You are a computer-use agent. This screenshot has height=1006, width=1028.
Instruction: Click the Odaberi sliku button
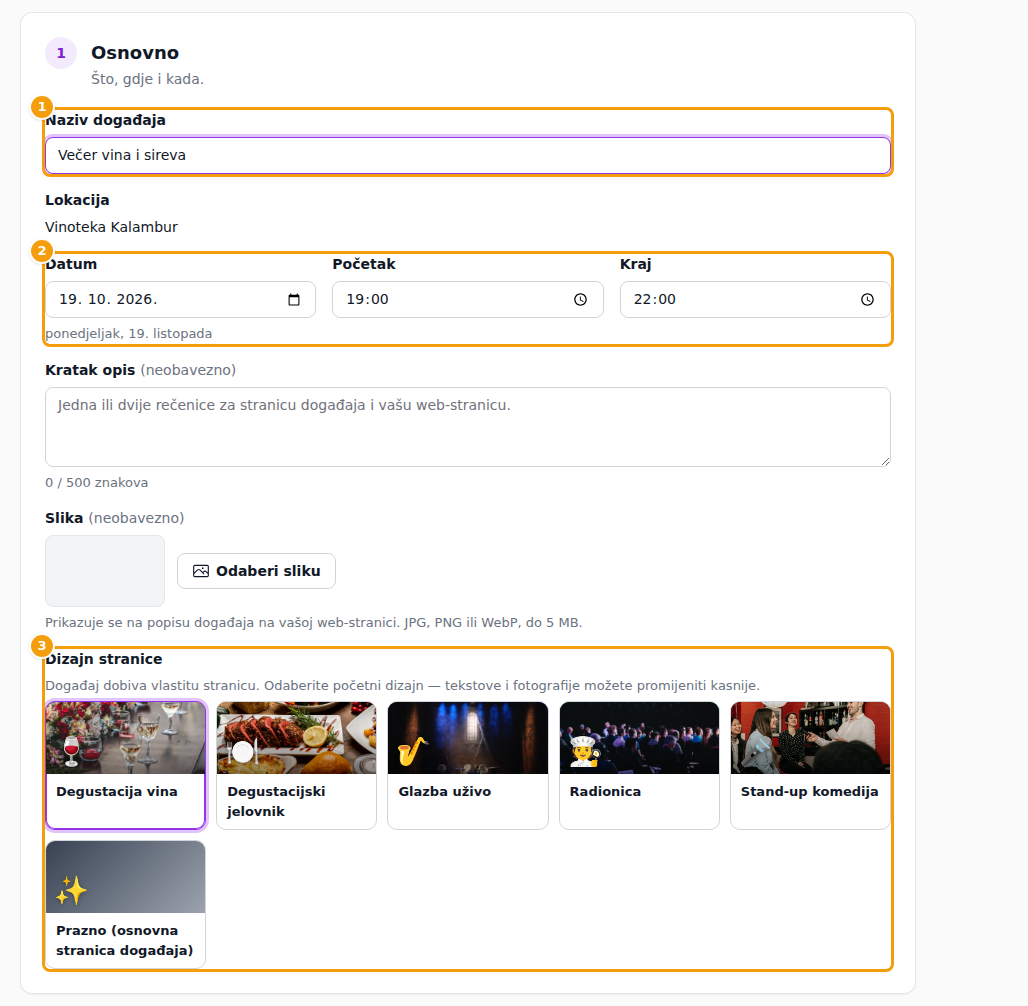(x=256, y=571)
